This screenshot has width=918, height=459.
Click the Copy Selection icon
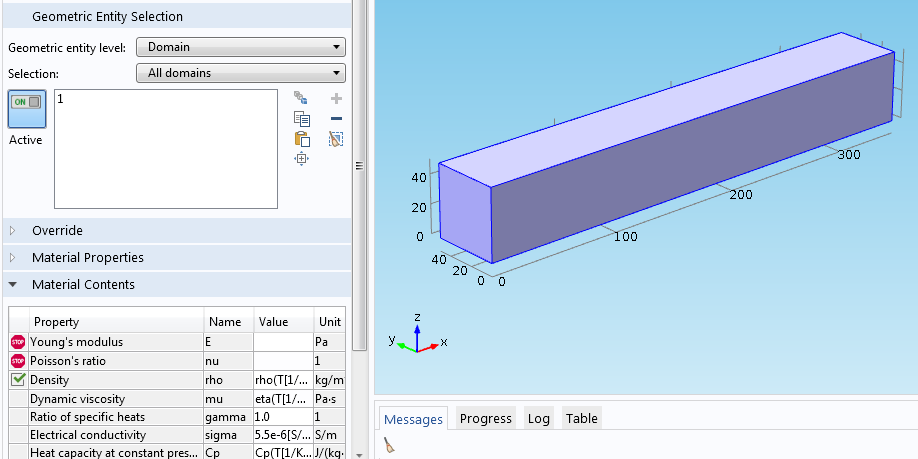pos(301,119)
